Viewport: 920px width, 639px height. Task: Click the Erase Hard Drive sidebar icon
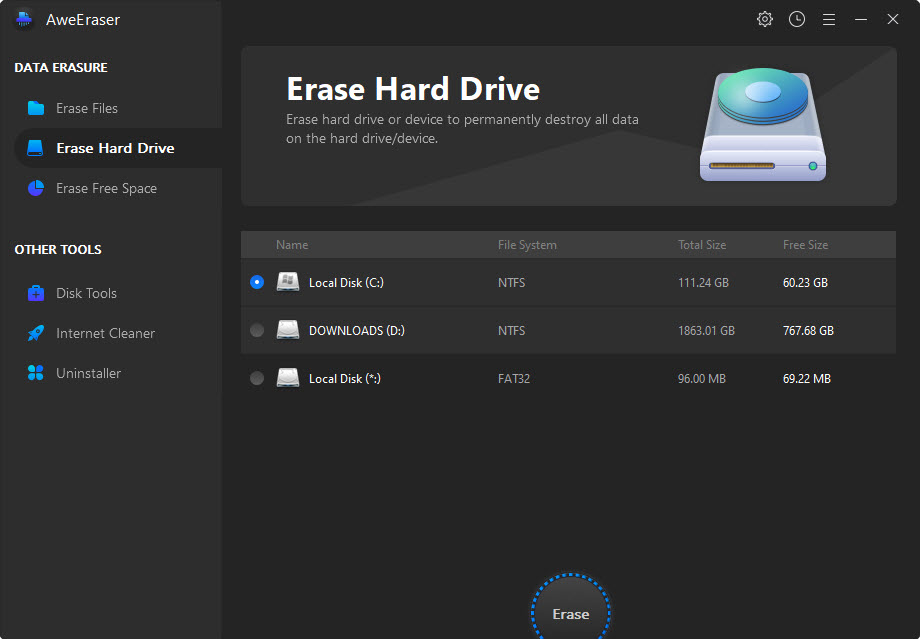[35, 148]
